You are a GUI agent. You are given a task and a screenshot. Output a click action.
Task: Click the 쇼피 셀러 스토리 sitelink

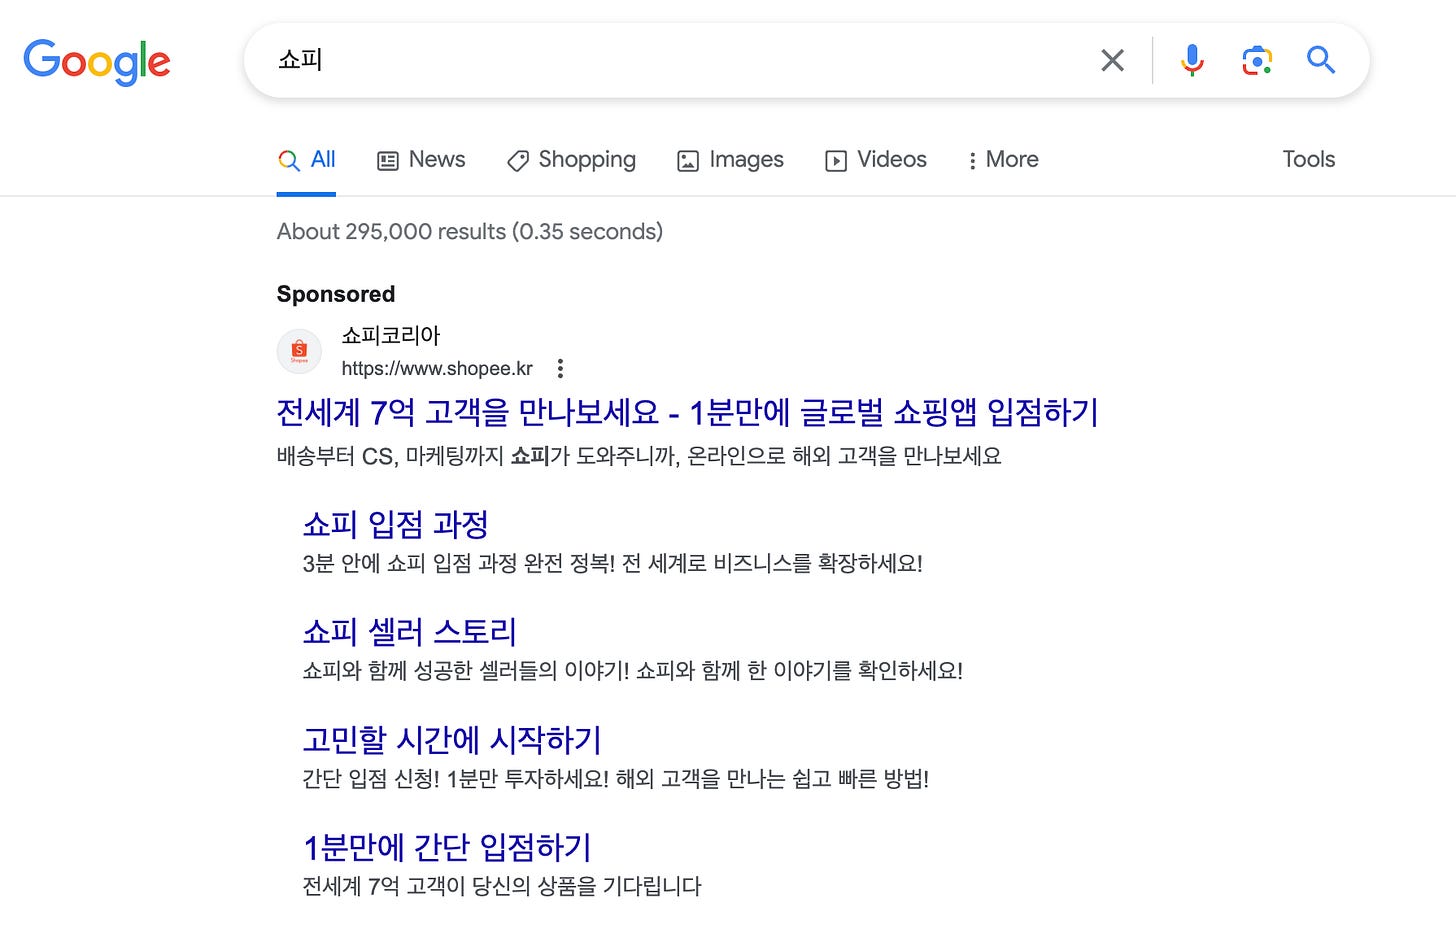click(409, 632)
